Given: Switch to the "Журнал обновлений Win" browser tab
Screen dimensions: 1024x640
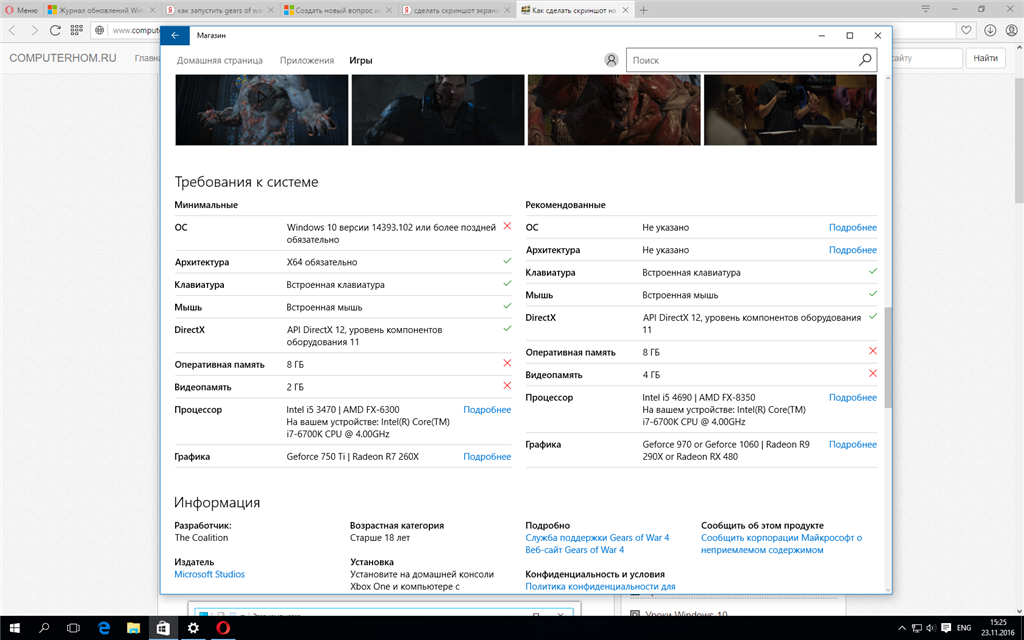Looking at the screenshot, I should click(x=102, y=10).
